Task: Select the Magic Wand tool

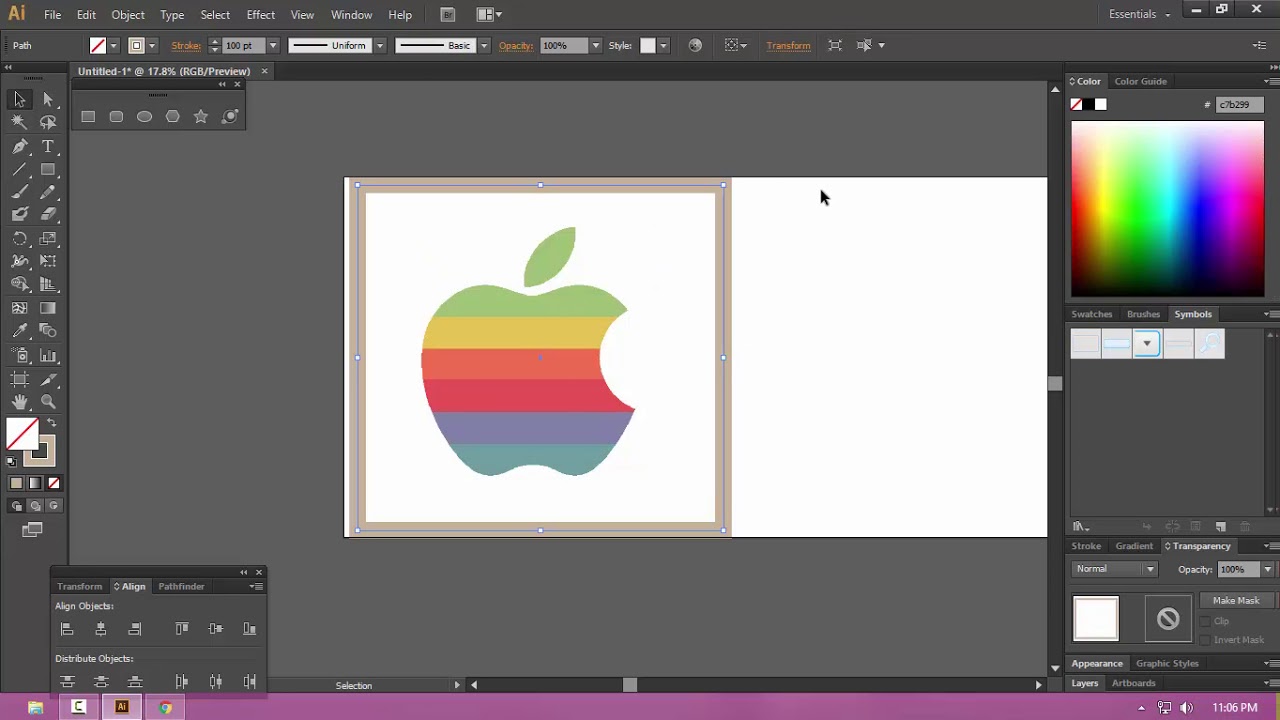Action: click(19, 122)
